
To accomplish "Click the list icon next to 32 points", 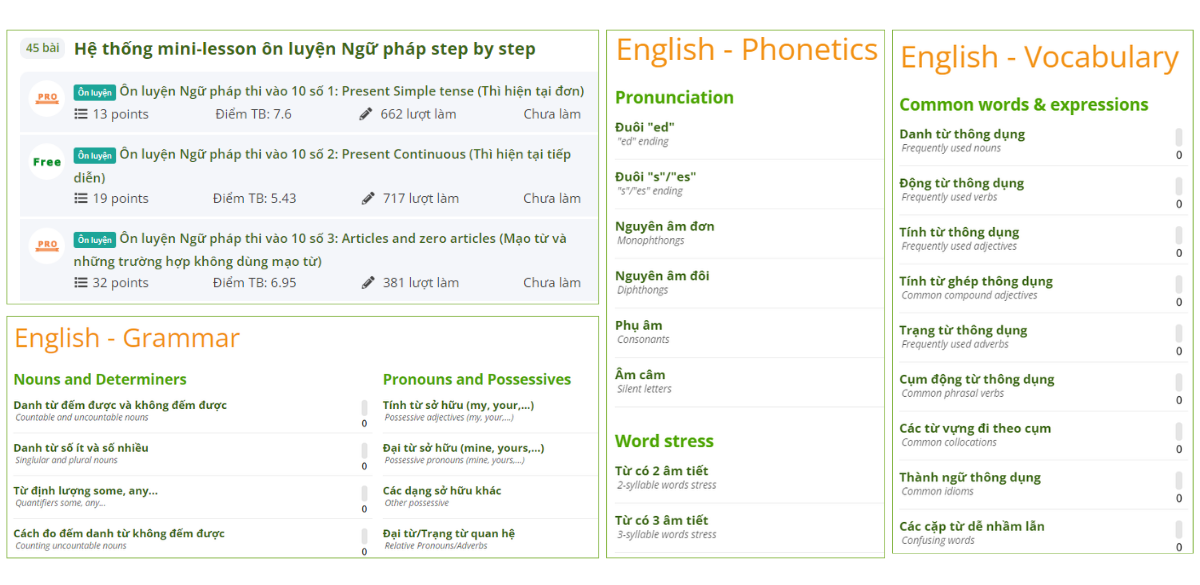I will pos(80,282).
